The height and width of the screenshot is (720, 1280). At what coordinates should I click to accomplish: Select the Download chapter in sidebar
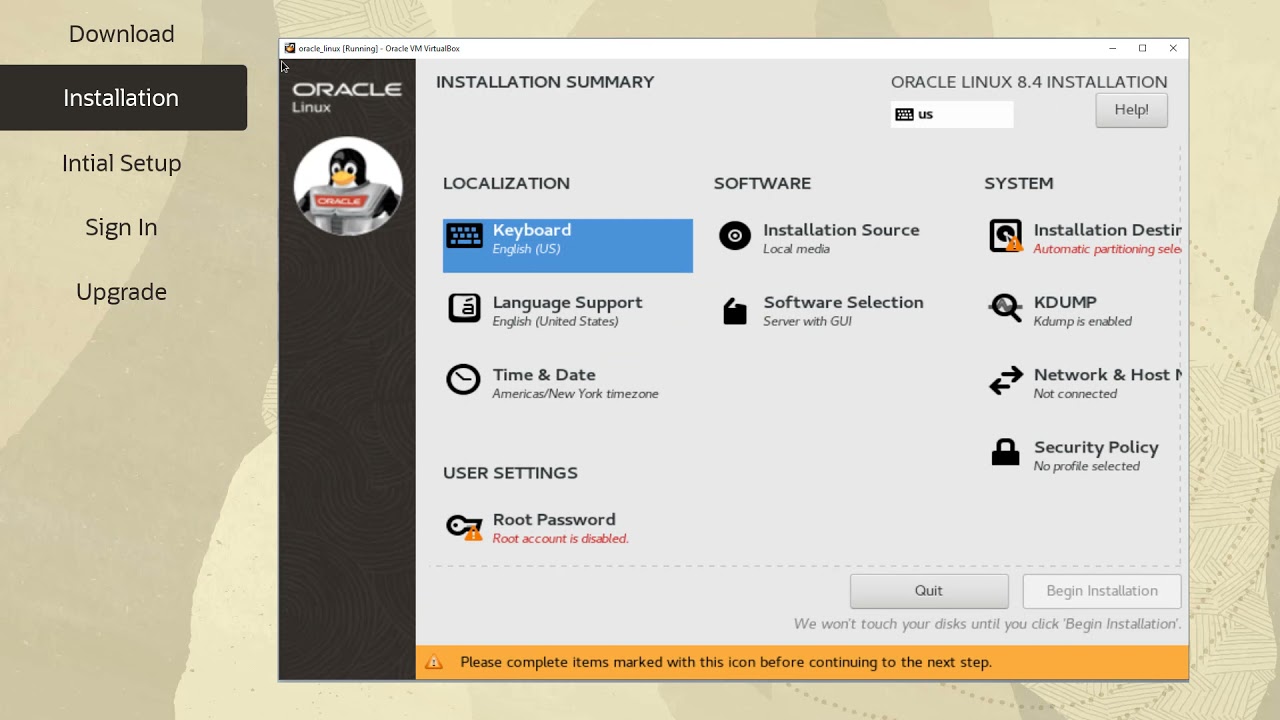point(122,33)
